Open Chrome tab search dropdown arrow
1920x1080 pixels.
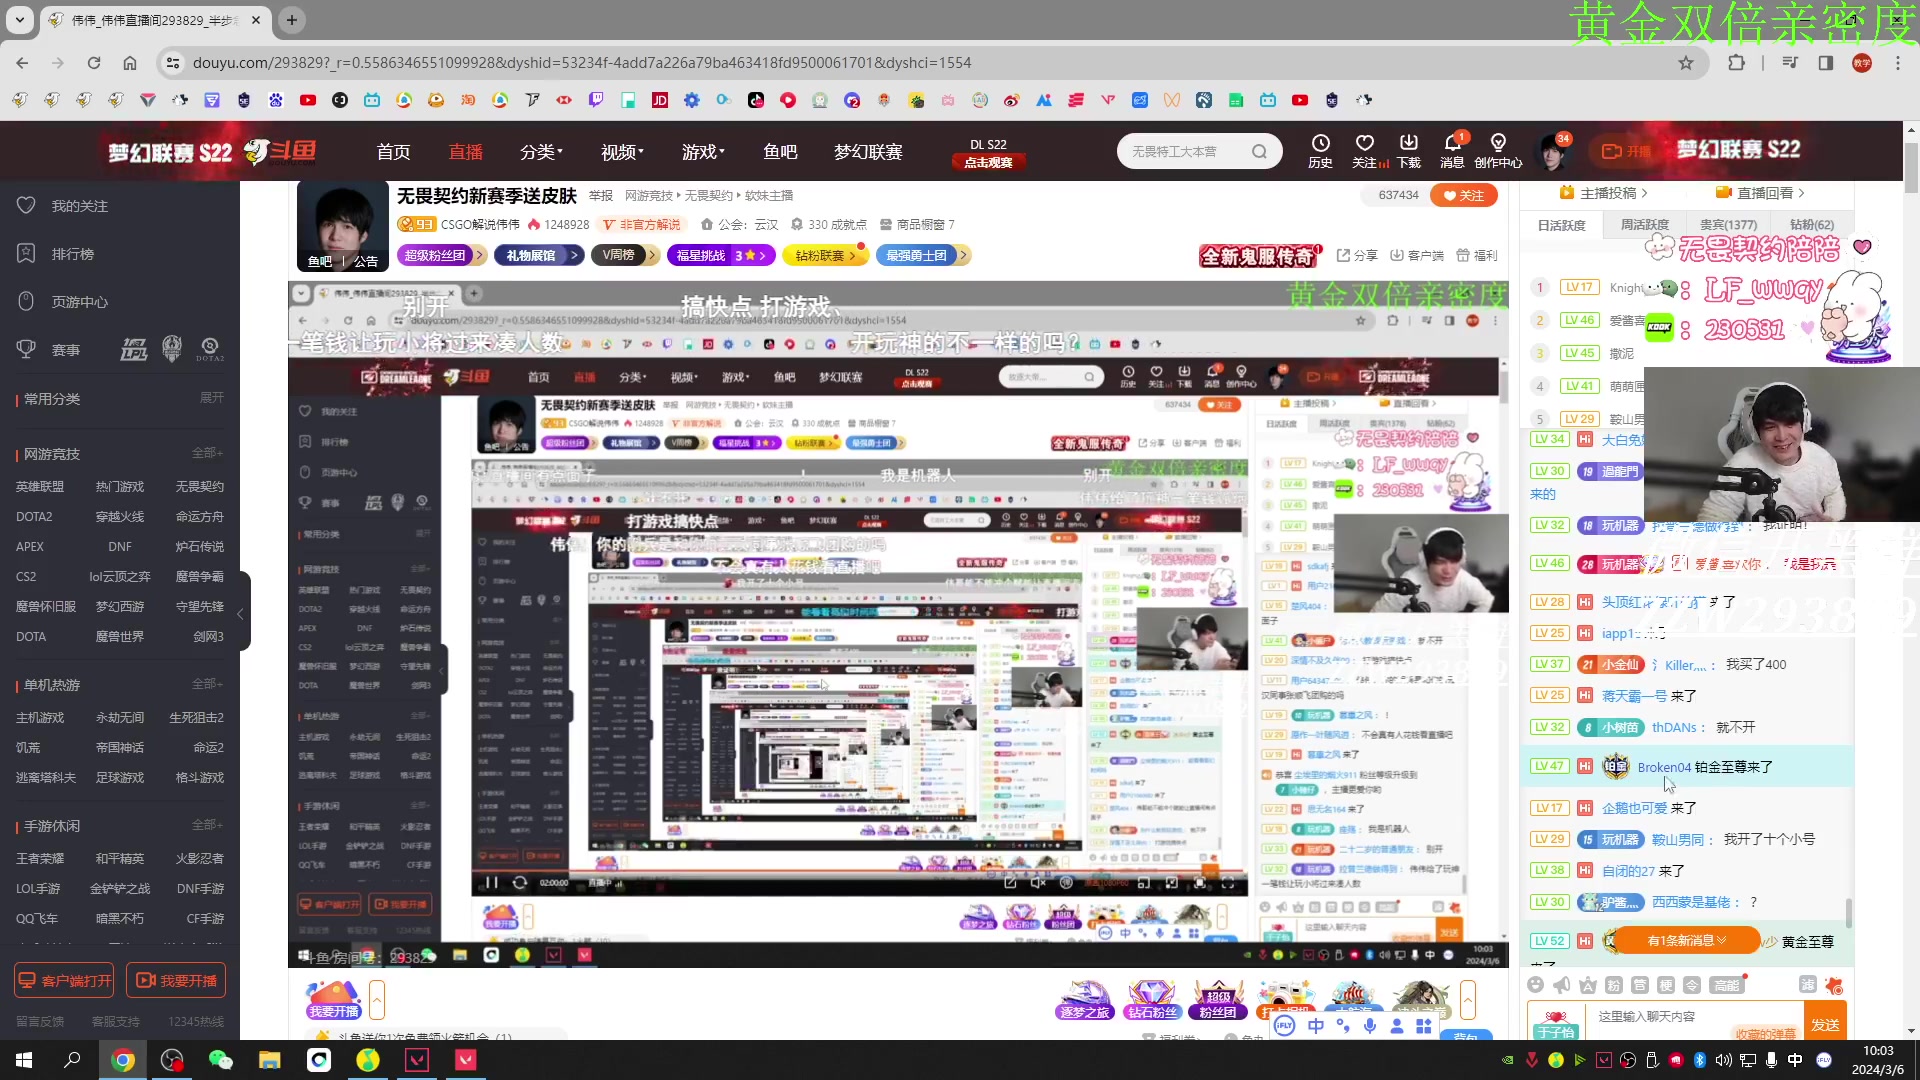coord(20,20)
